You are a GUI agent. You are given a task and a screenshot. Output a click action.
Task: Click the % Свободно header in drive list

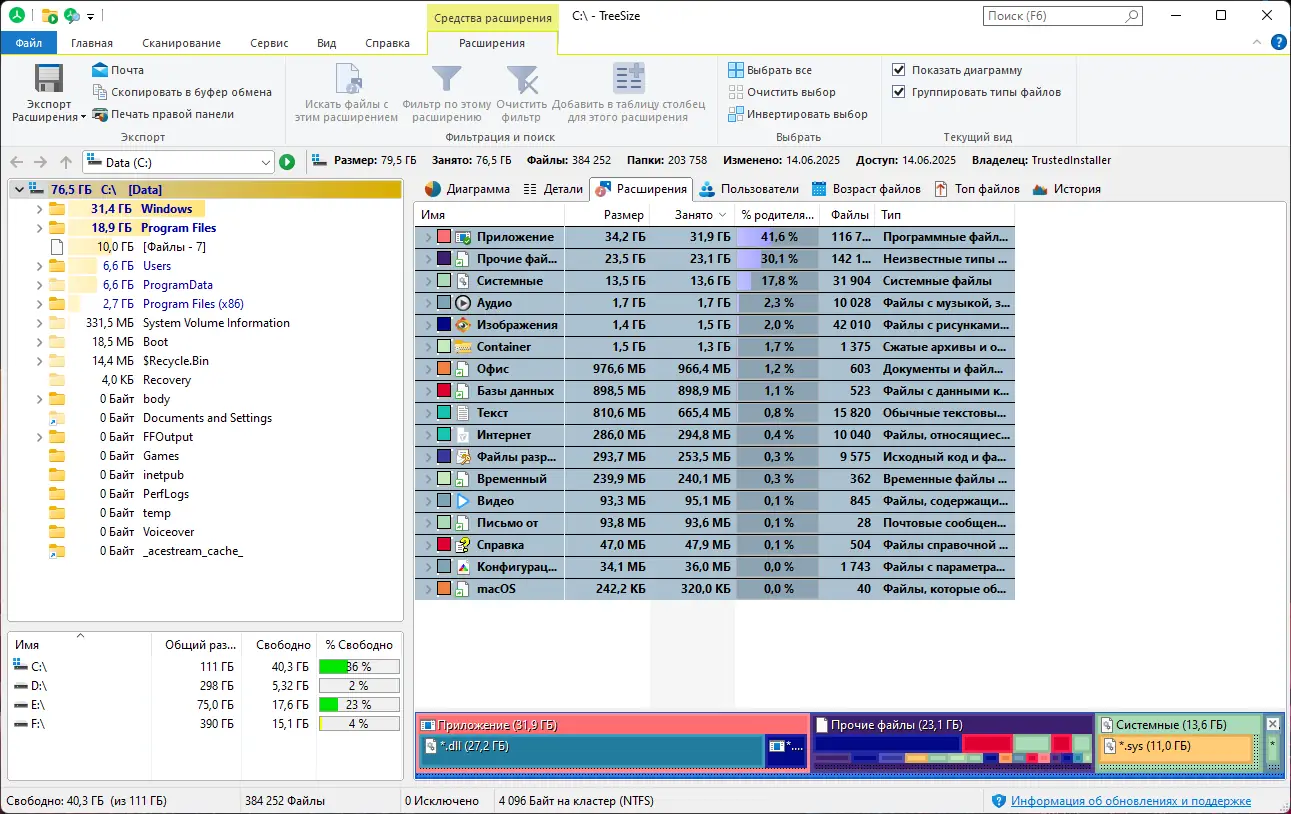point(359,645)
